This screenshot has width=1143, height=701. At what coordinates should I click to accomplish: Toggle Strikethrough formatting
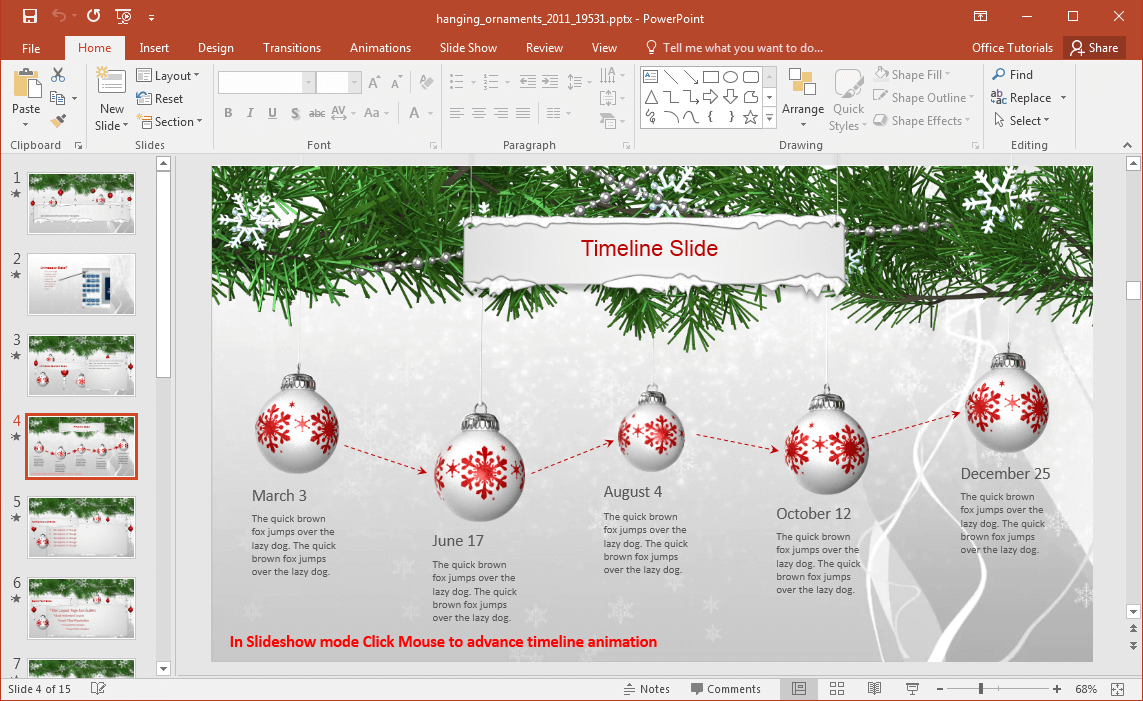[317, 113]
